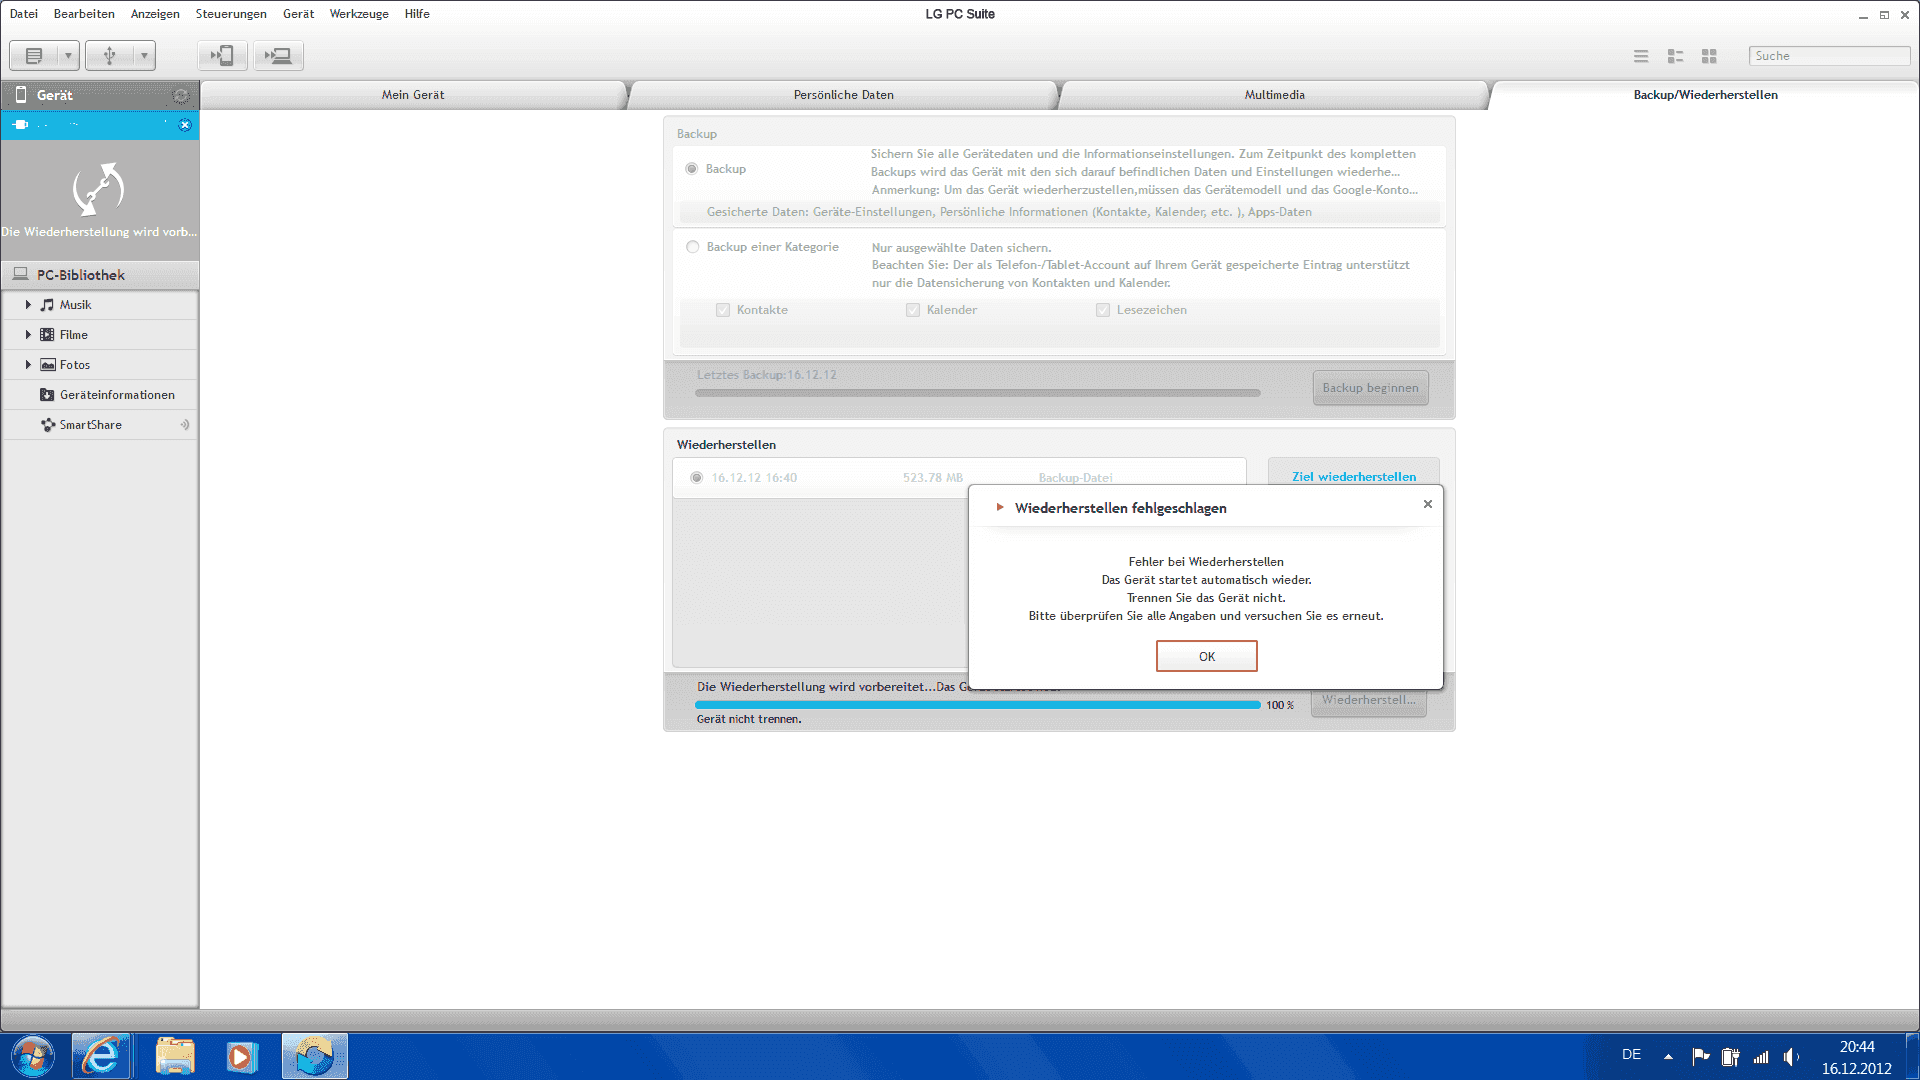Select the Backup radio button
Screen dimensions: 1920x1080
692,169
